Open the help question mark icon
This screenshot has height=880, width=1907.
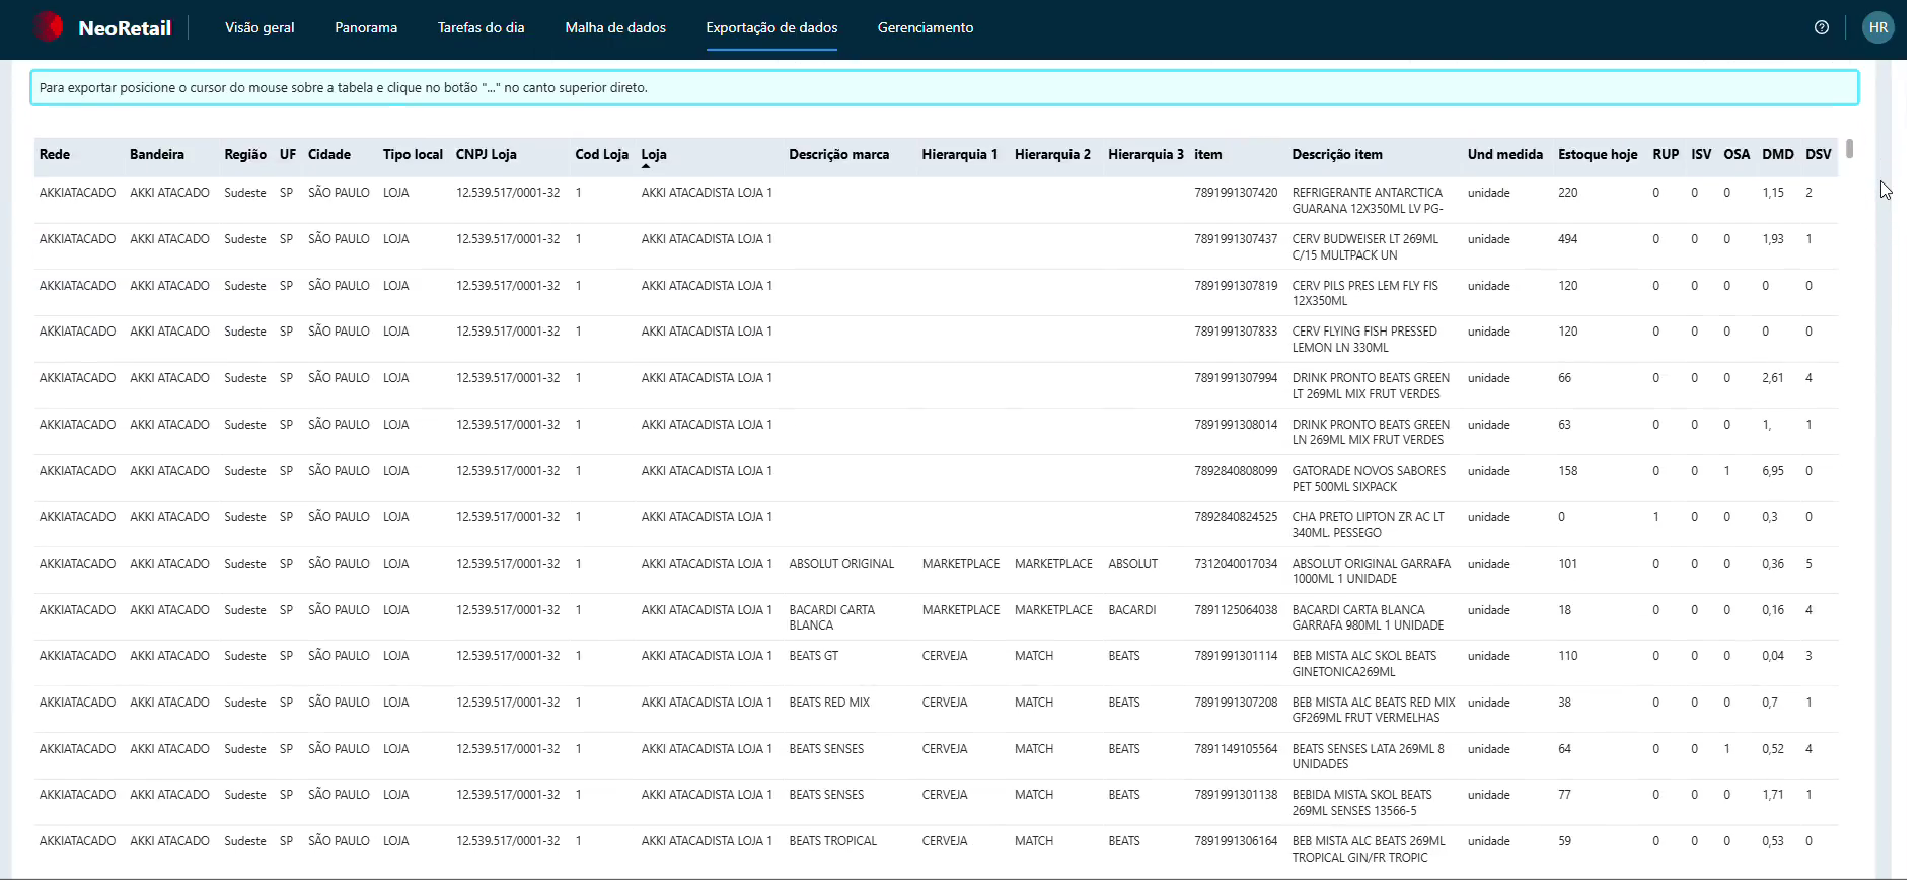click(x=1822, y=27)
